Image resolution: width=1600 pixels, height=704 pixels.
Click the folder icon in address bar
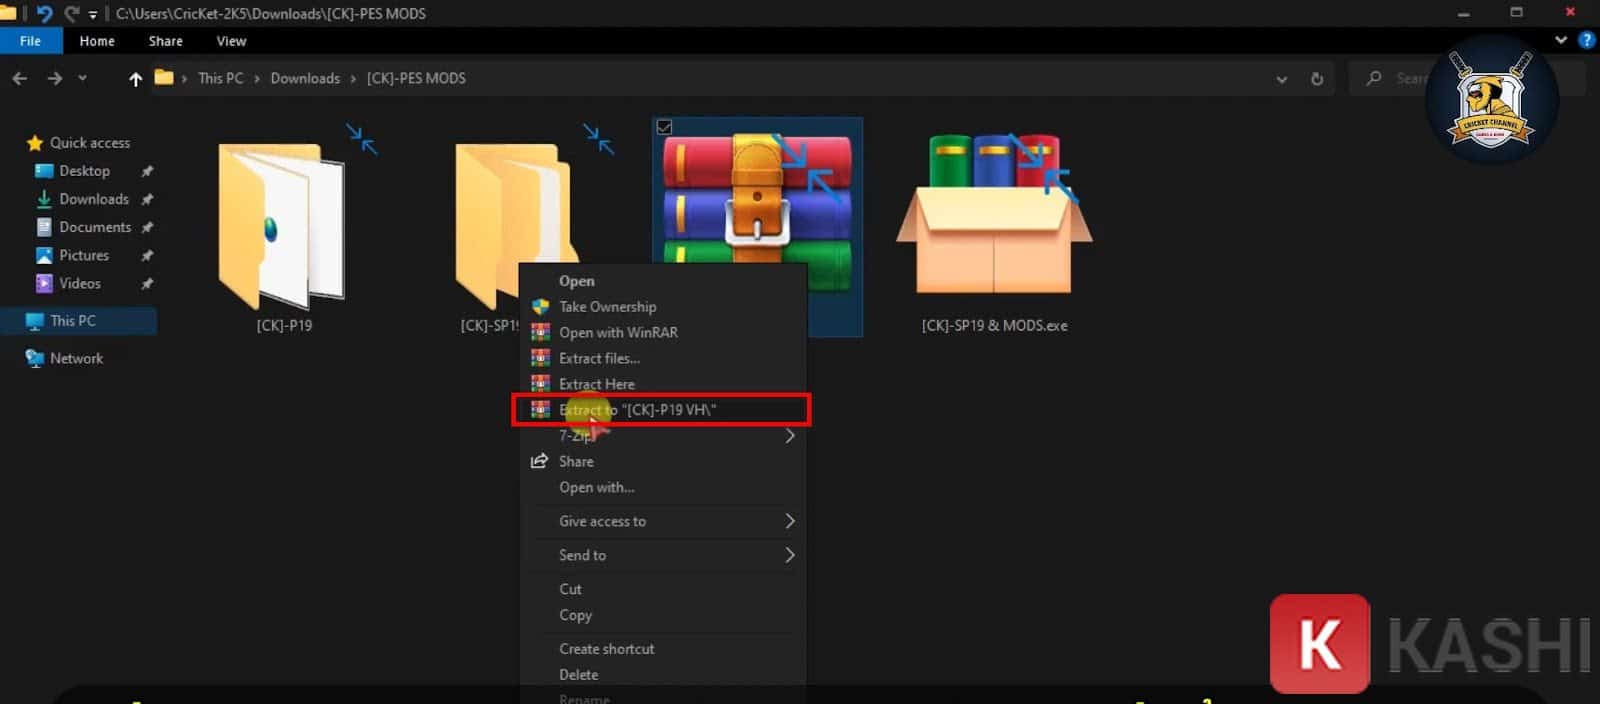pyautogui.click(x=164, y=77)
